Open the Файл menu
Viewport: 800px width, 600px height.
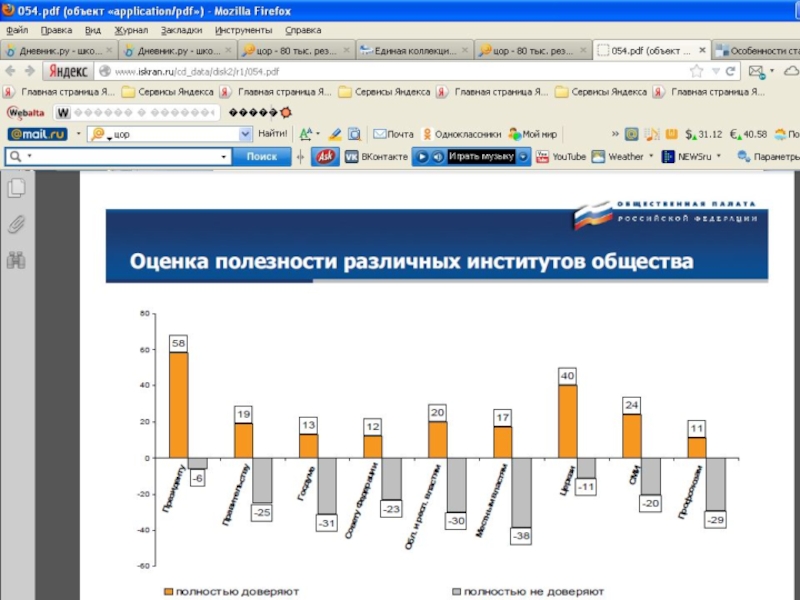click(17, 30)
